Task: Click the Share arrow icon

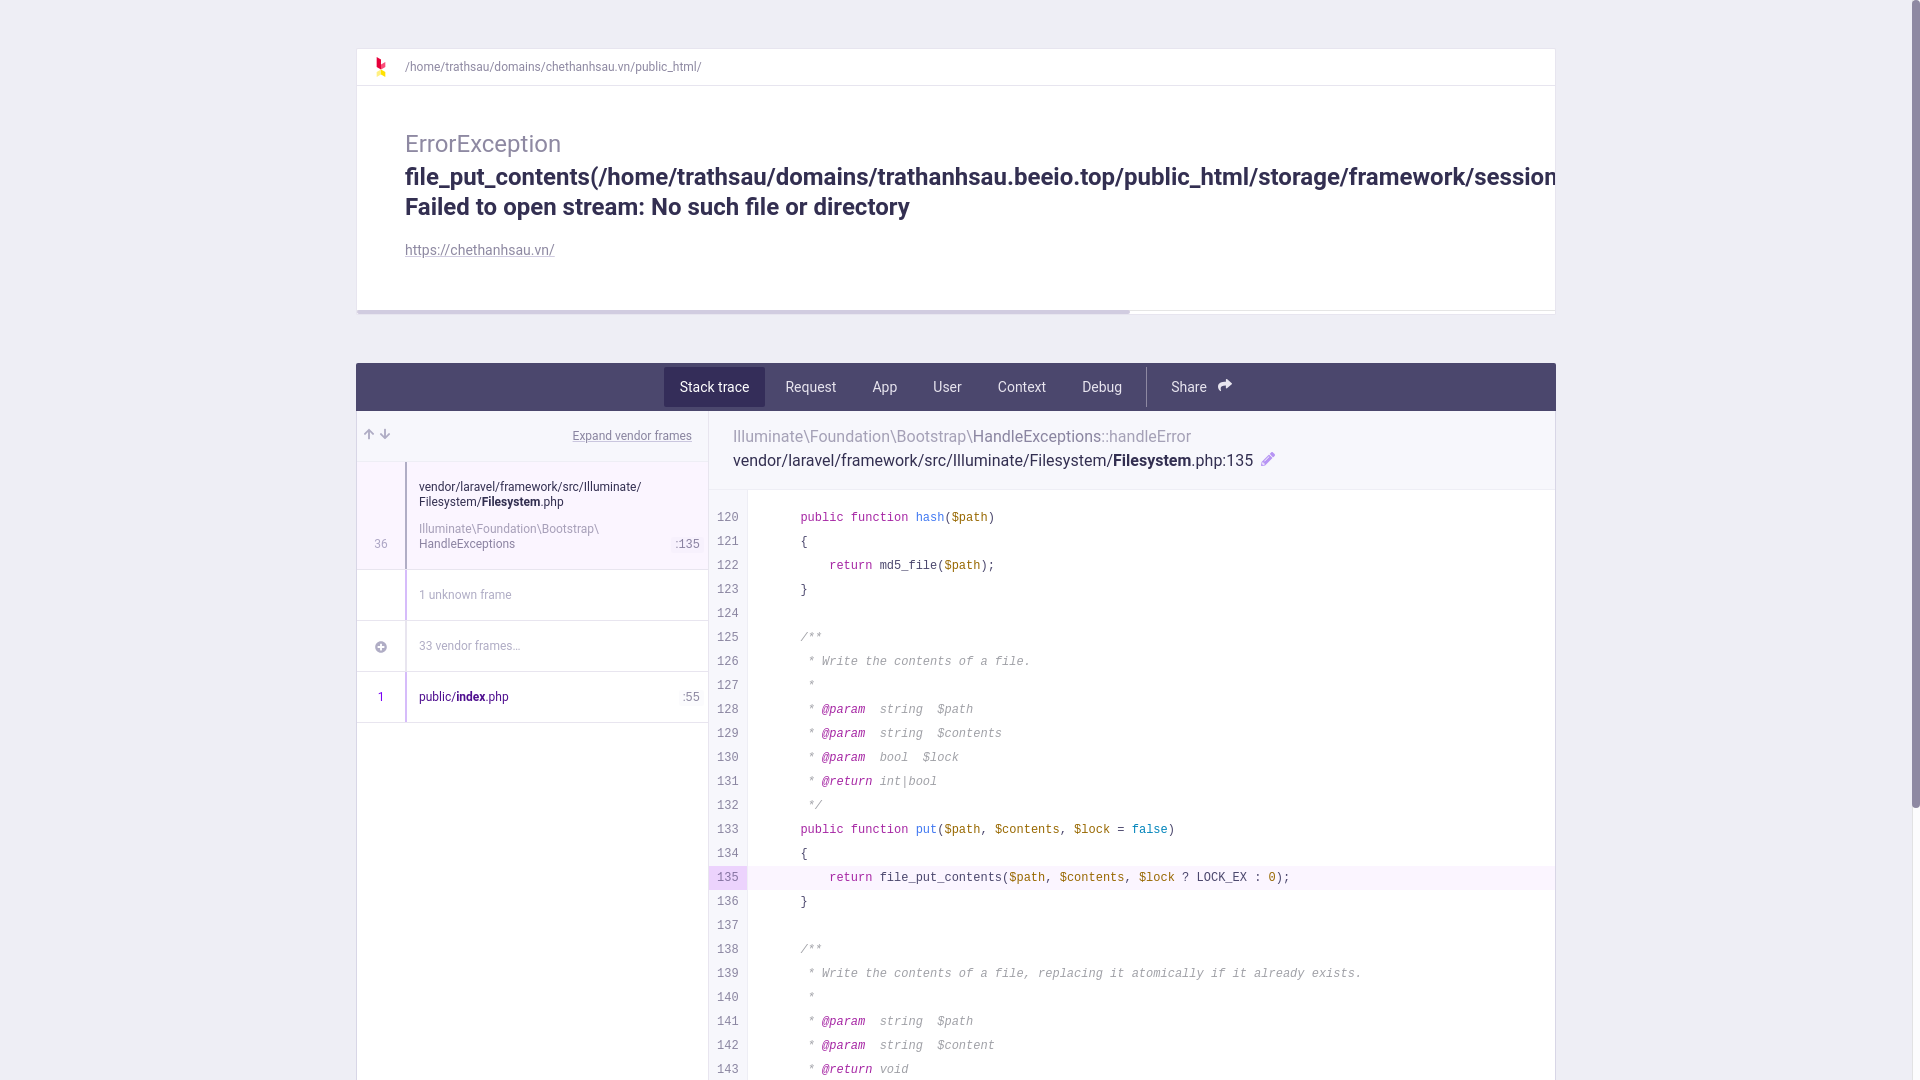Action: (x=1224, y=386)
